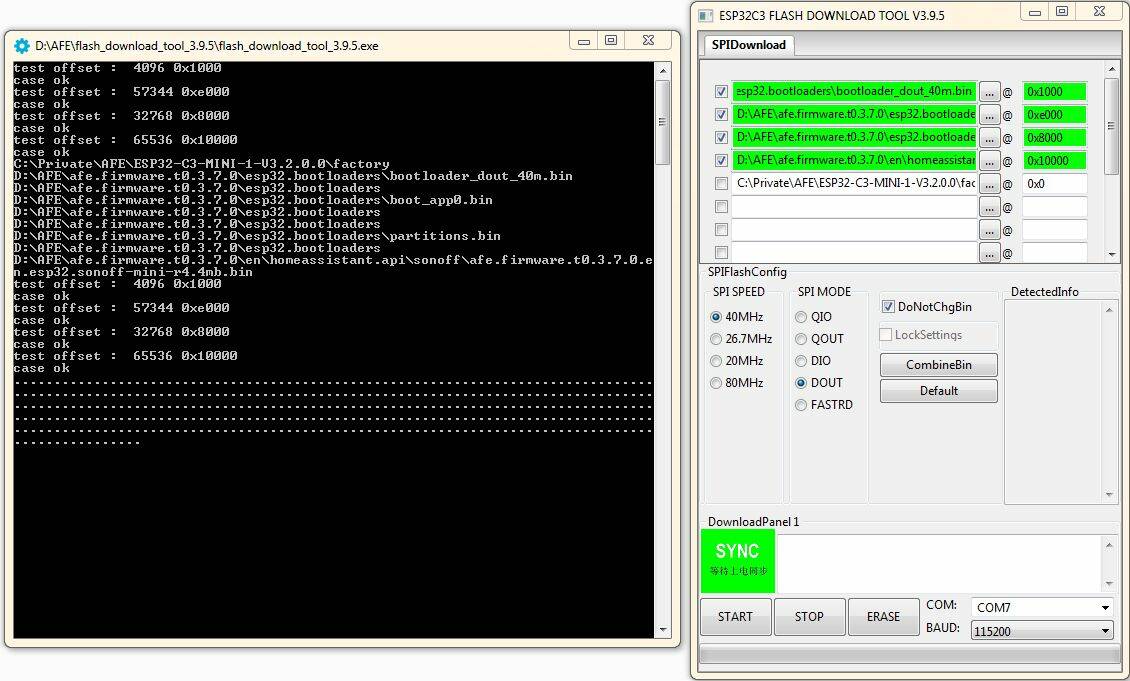Click the console line ending in 'boot_app0.bin'
This screenshot has width=1130, height=681.
click(x=253, y=200)
